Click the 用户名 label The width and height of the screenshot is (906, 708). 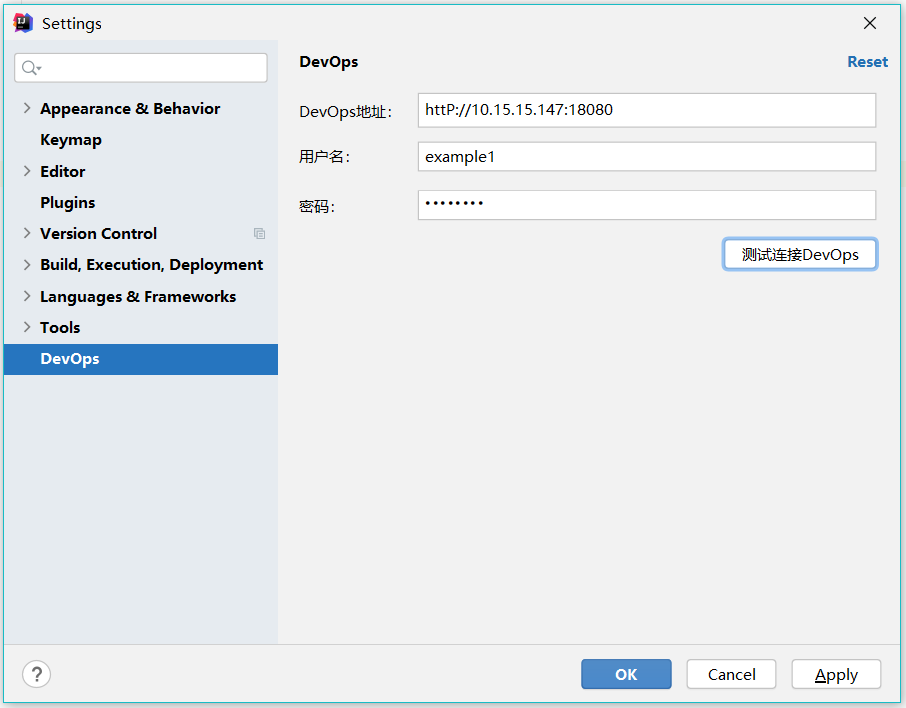pyautogui.click(x=325, y=157)
